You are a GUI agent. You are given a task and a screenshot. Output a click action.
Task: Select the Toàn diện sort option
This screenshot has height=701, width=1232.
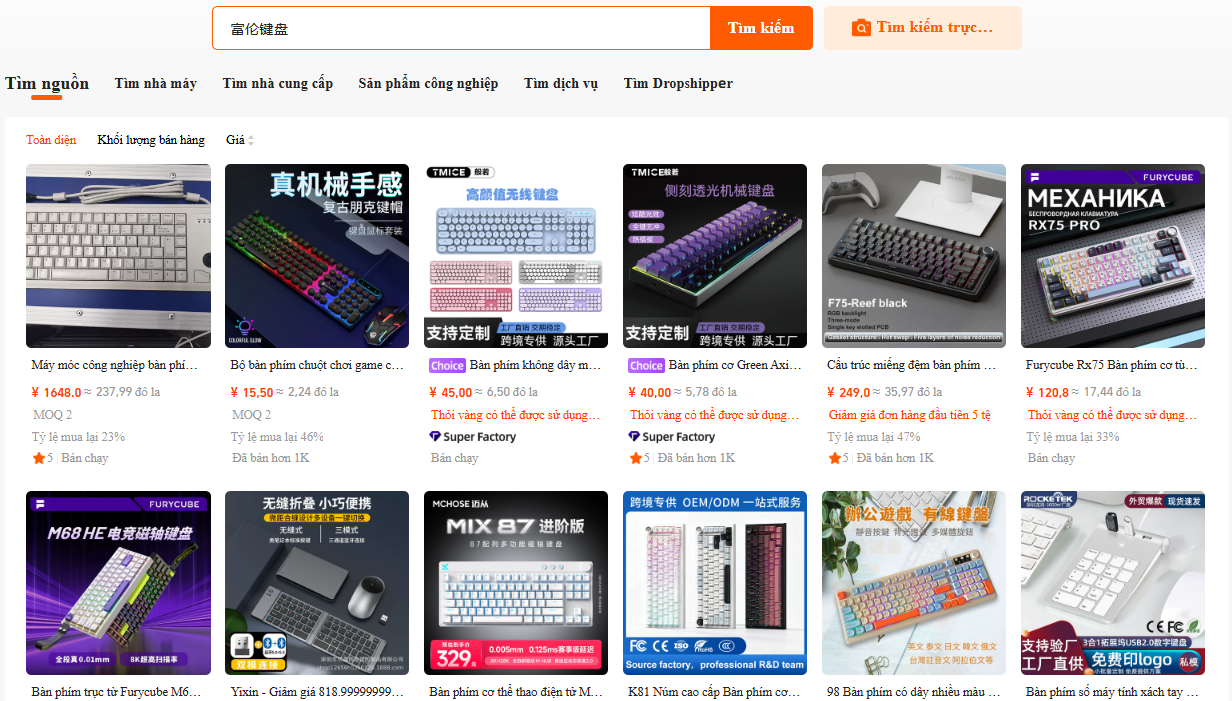(51, 140)
